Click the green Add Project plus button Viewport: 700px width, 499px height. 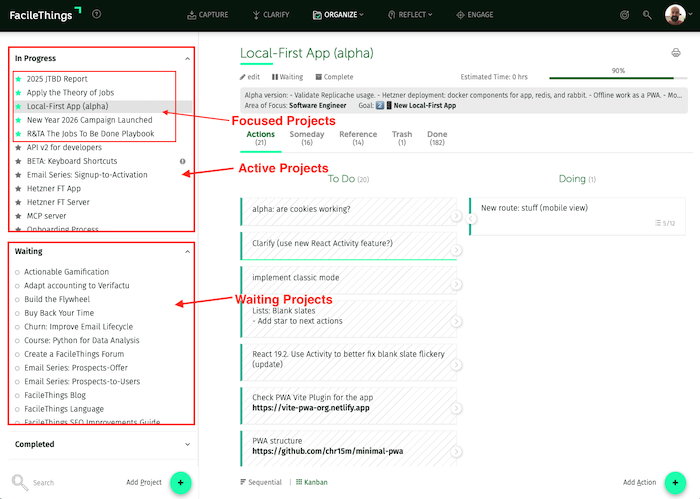coord(181,482)
